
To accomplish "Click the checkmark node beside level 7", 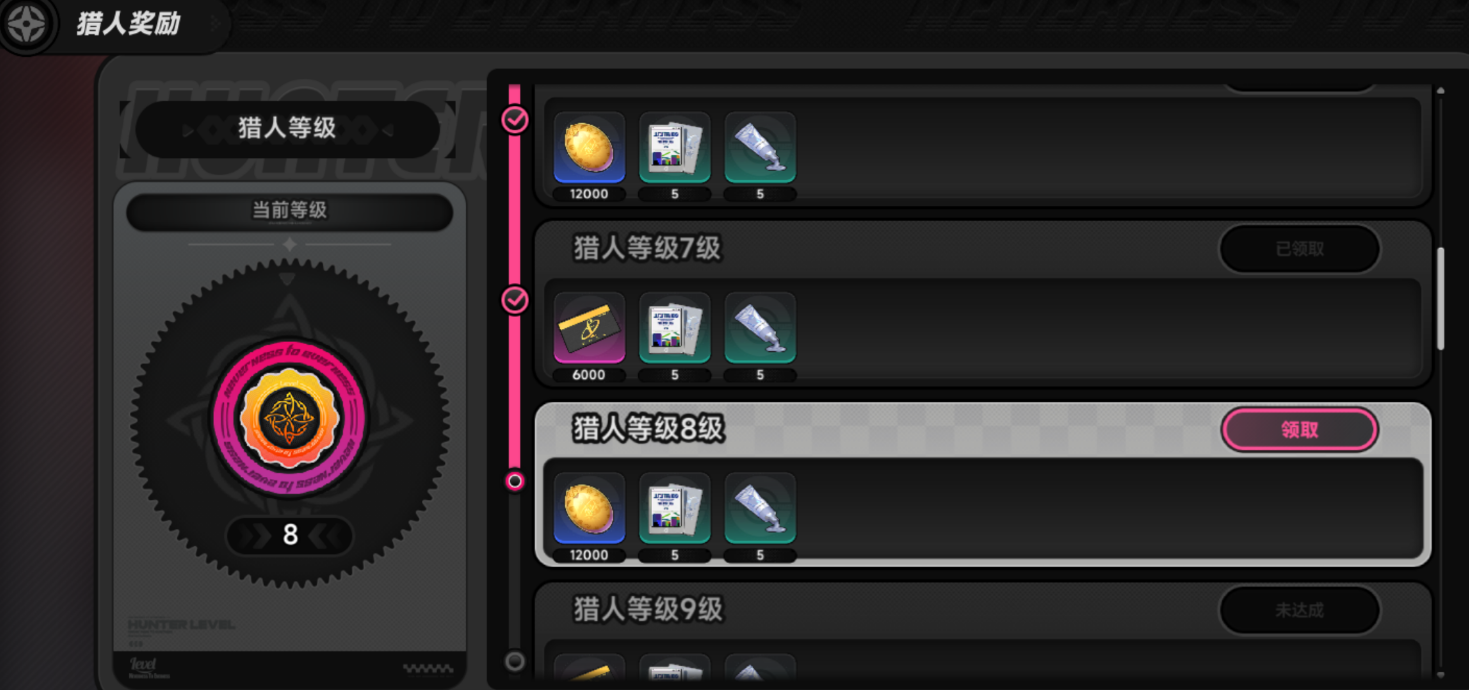I will (515, 299).
